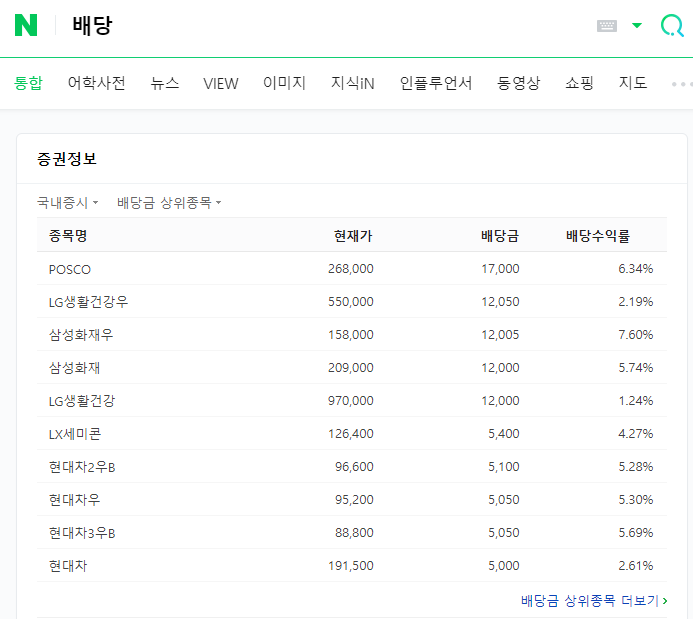This screenshot has height=619, width=693.
Task: Open the LG생활건강우 stock link
Action: tap(88, 302)
